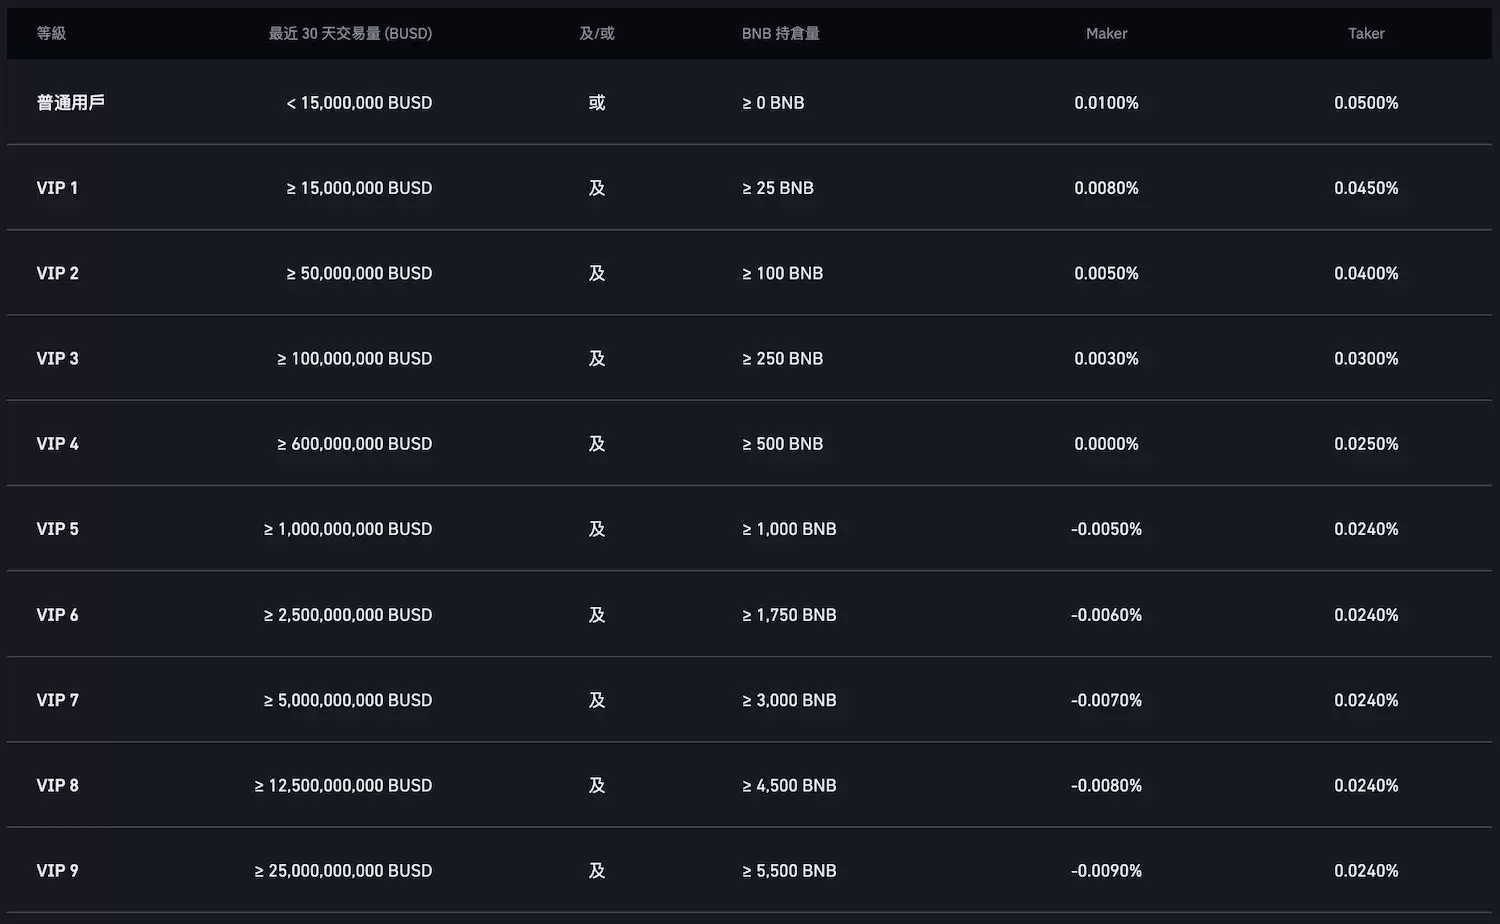Select the VIP 3 row label

[x=57, y=358]
